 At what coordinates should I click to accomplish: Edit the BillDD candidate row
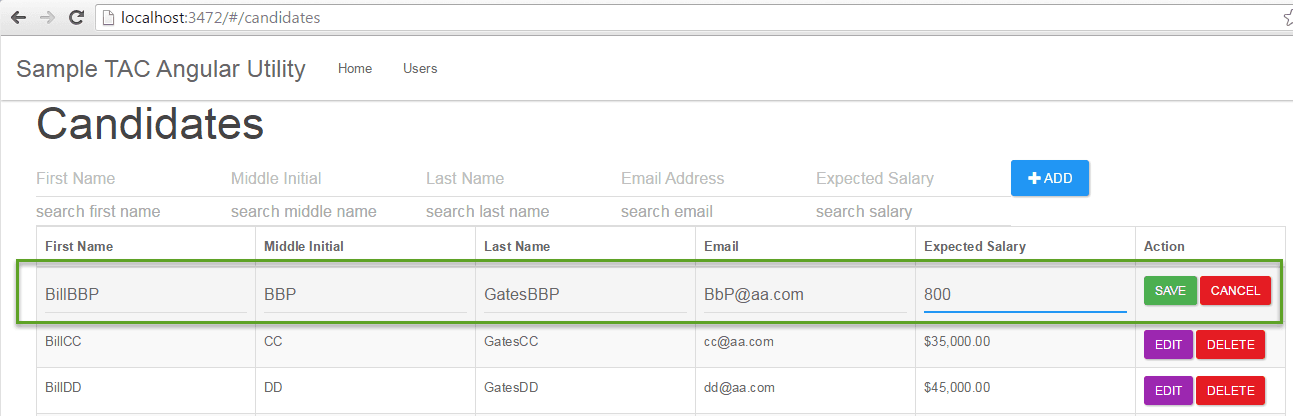pyautogui.click(x=1168, y=390)
